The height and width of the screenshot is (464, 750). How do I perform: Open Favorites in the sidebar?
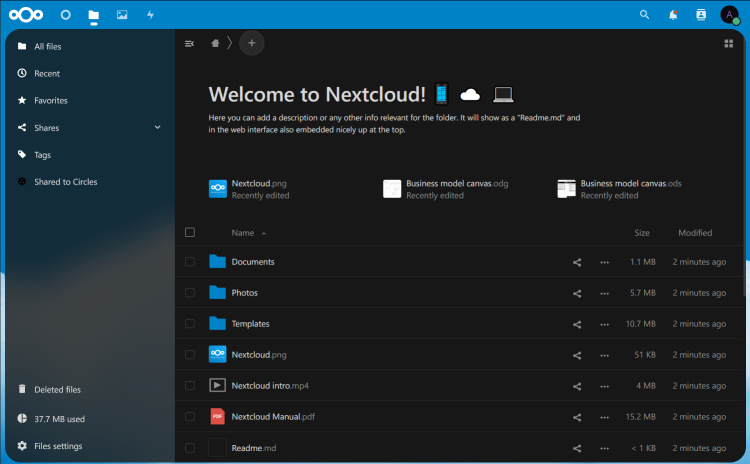point(51,101)
